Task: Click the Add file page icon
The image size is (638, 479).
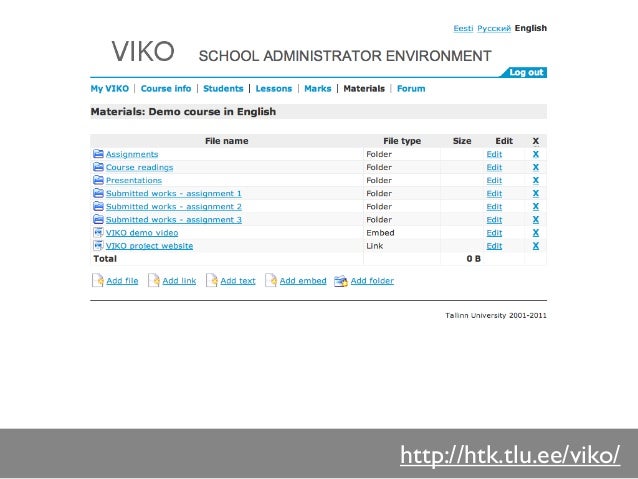Action: pos(98,280)
